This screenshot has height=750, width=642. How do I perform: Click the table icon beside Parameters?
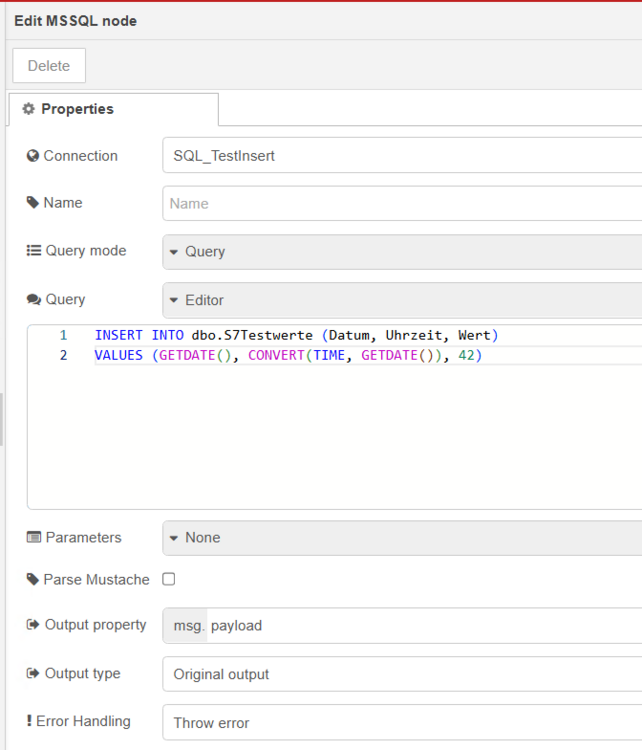pos(34,538)
